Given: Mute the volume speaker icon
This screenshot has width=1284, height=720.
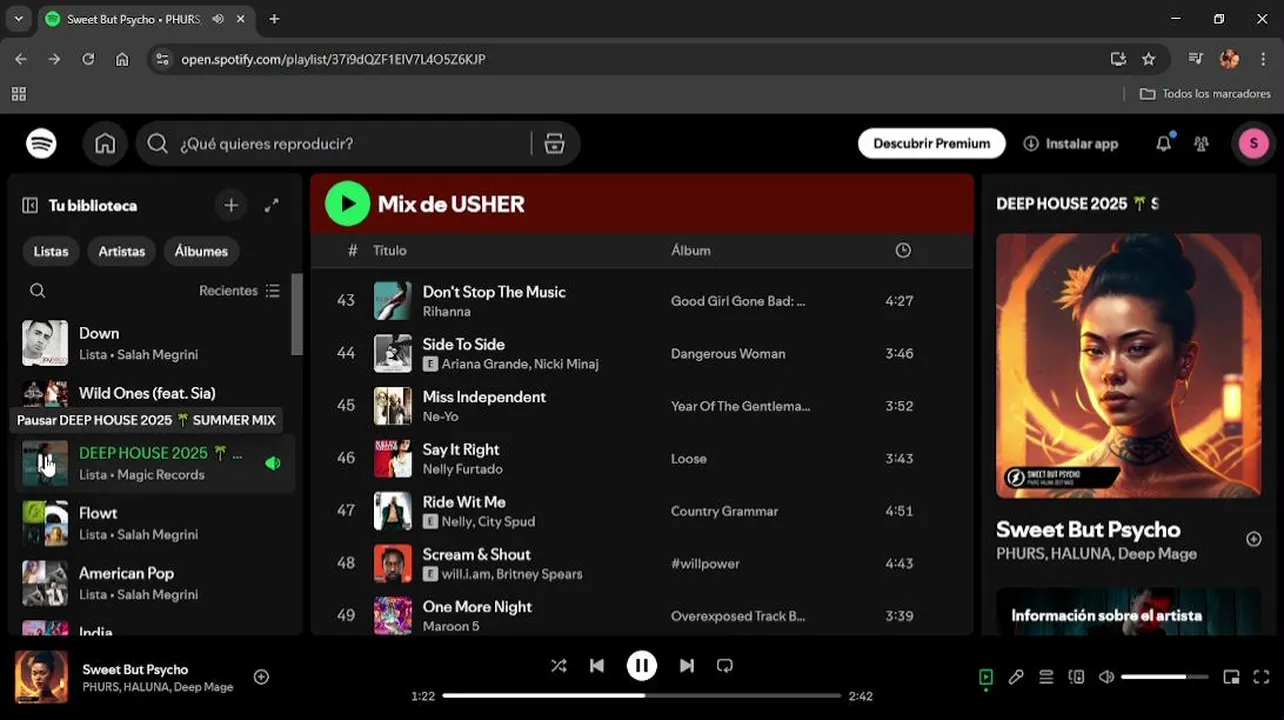Looking at the screenshot, I should tap(1106, 677).
